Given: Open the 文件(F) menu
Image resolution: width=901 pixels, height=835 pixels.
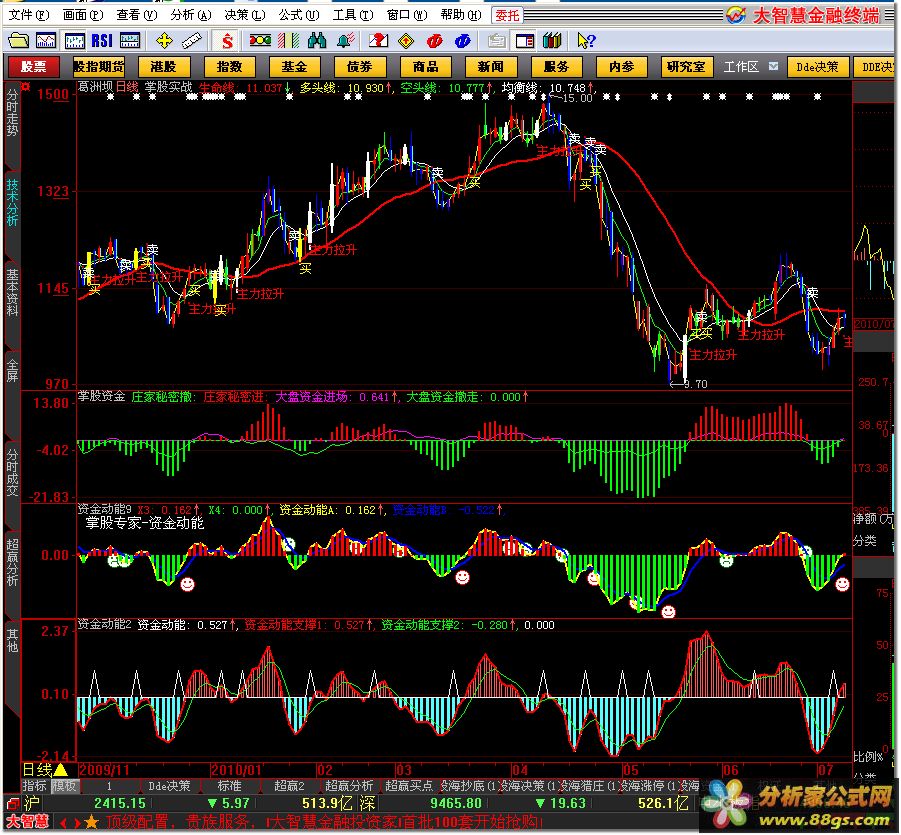Looking at the screenshot, I should click(29, 15).
